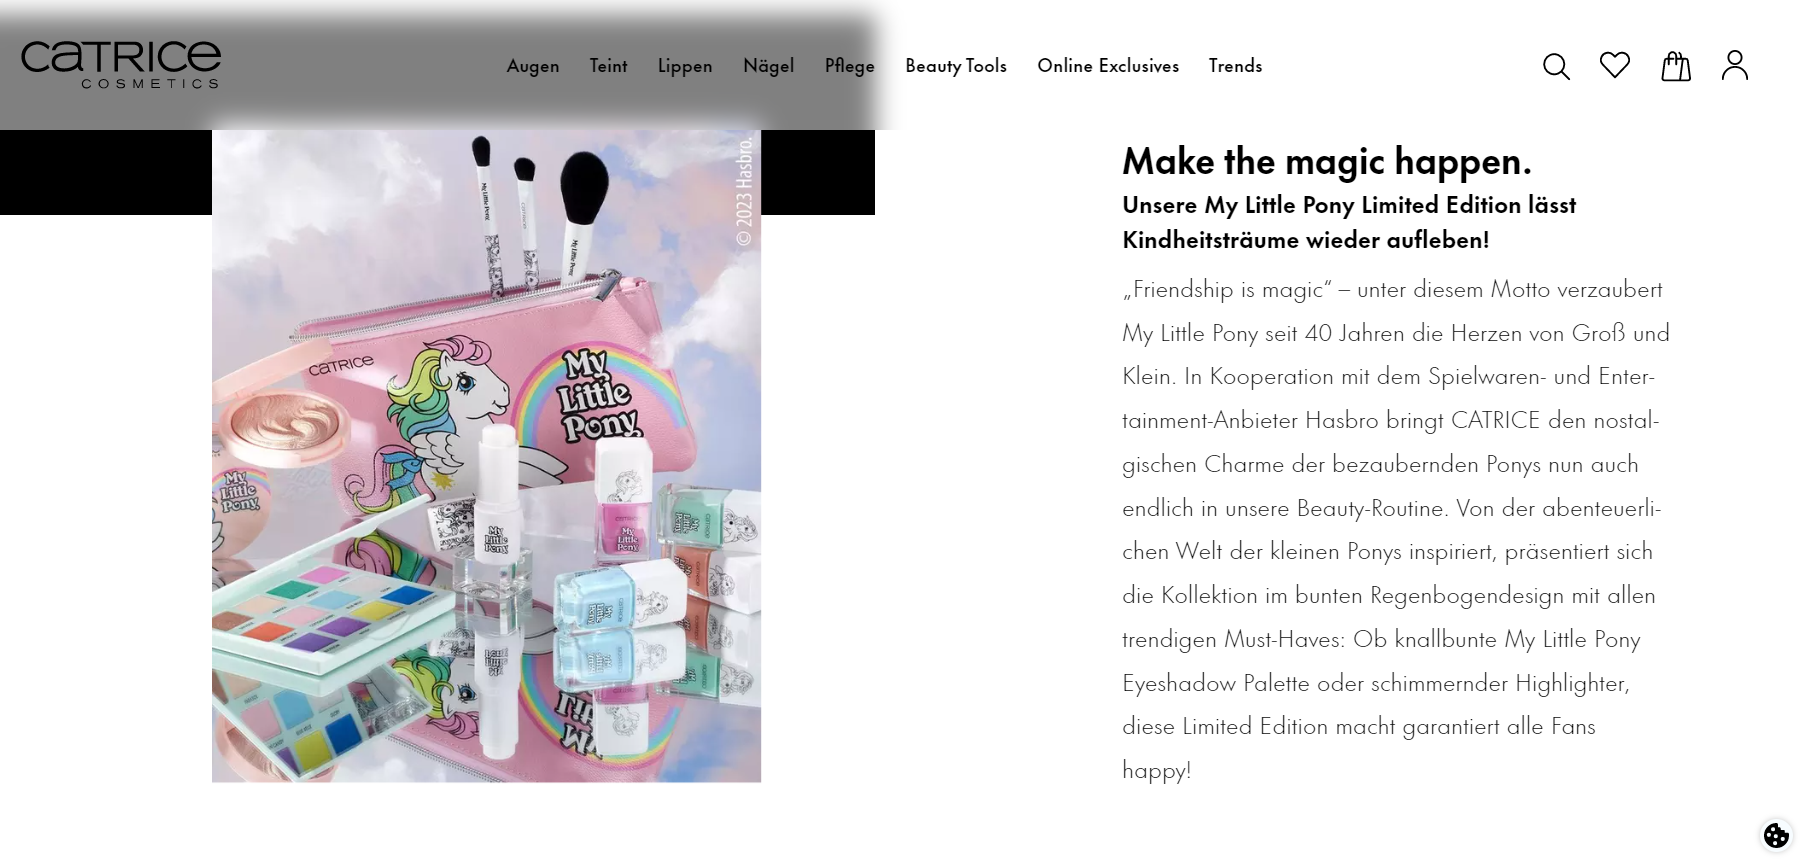Open the Beauty Tools menu
1802x861 pixels.
[x=955, y=66]
